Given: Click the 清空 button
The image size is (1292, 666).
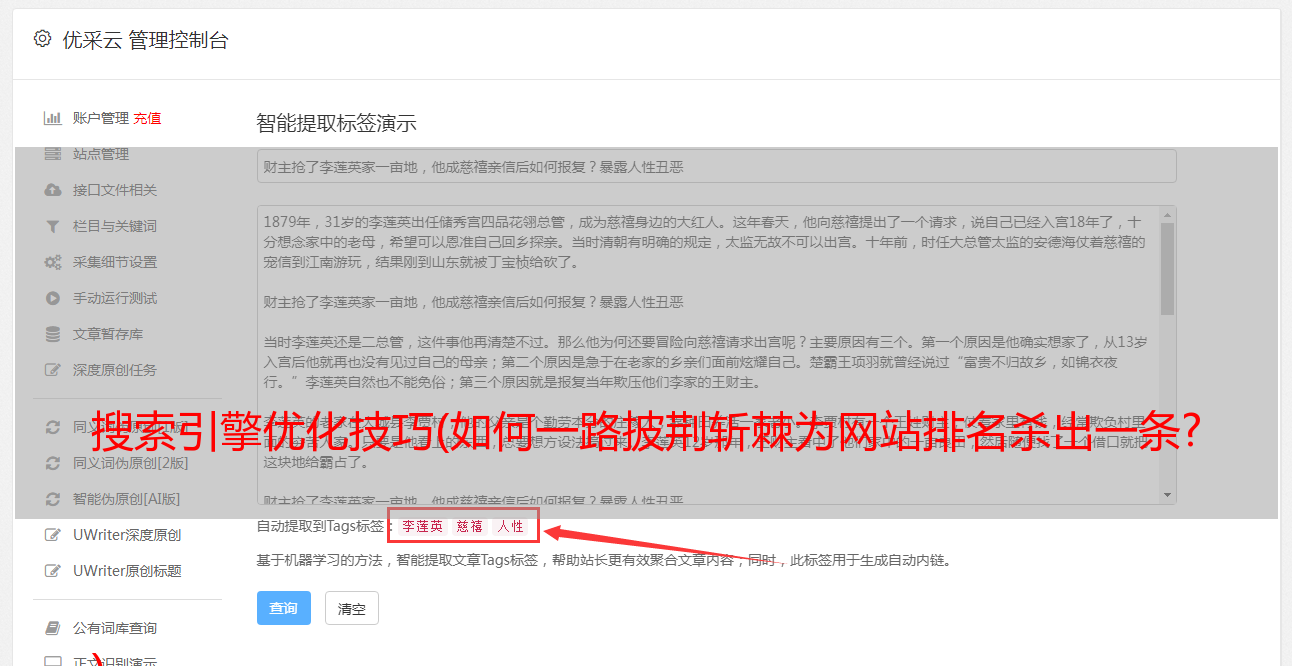Looking at the screenshot, I should click(x=352, y=608).
